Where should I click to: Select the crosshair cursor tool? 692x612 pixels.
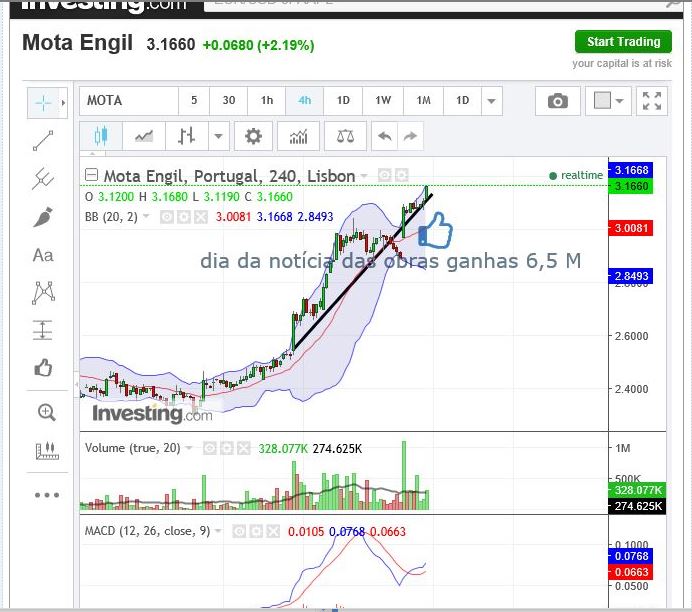pyautogui.click(x=43, y=103)
